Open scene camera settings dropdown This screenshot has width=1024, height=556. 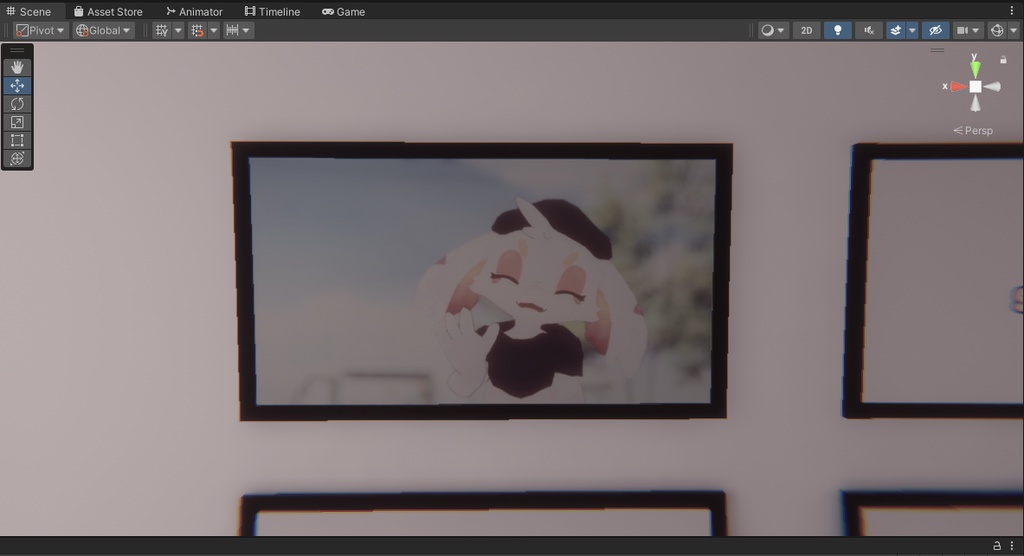(968, 30)
